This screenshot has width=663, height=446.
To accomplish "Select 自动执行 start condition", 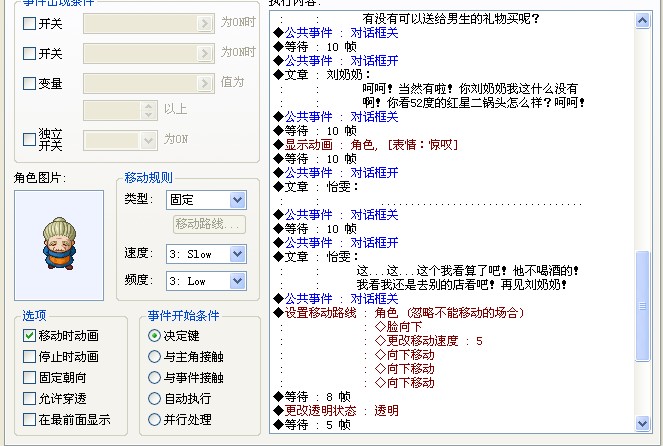I will (x=154, y=398).
